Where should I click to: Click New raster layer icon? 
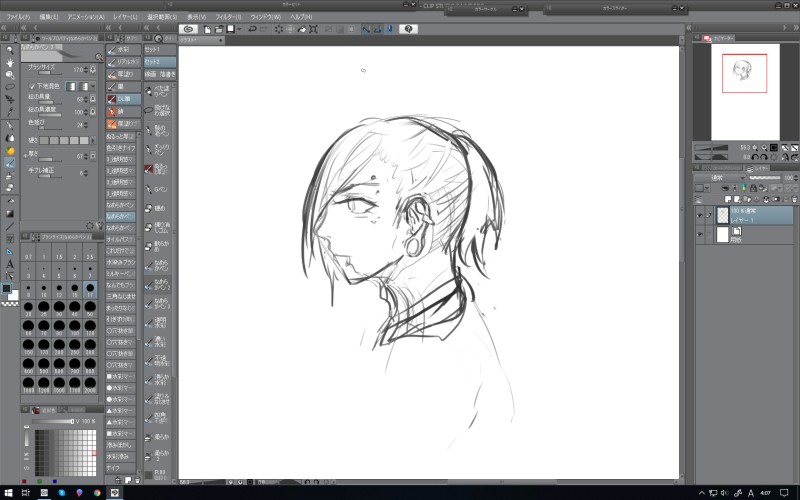pyautogui.click(x=729, y=199)
